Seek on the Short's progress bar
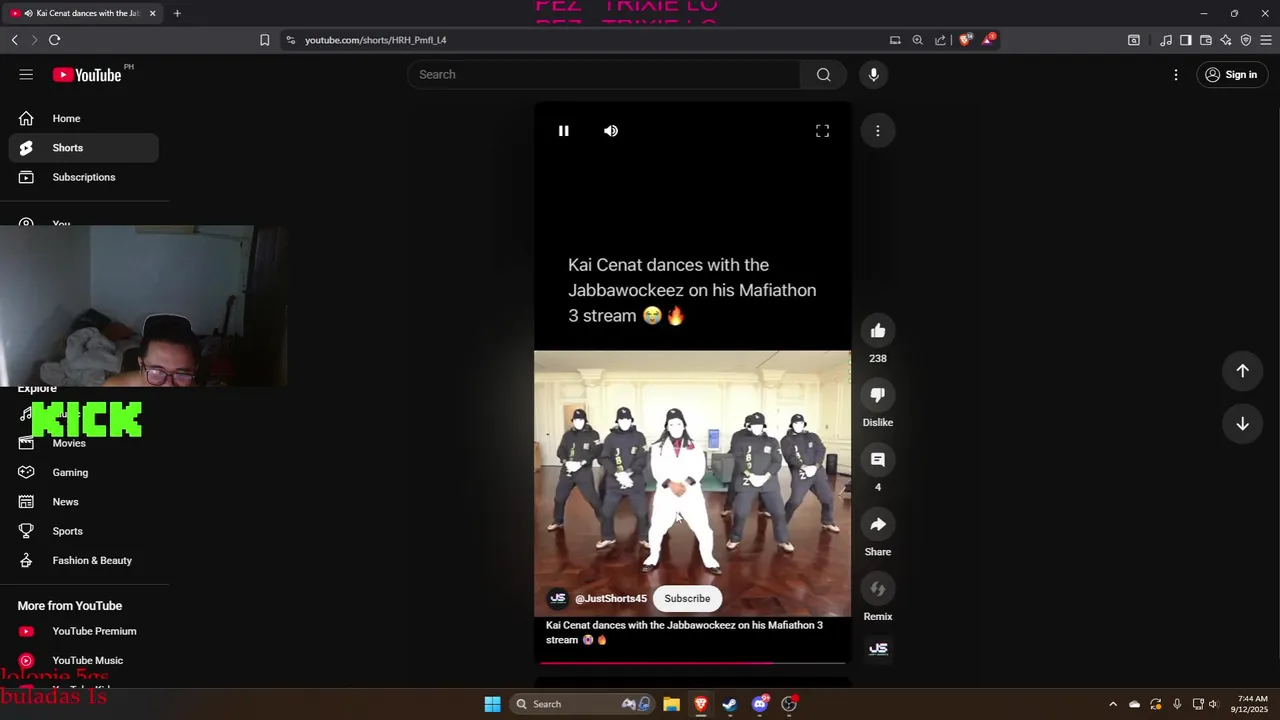Screen dimensions: 1280x720 click(692, 662)
